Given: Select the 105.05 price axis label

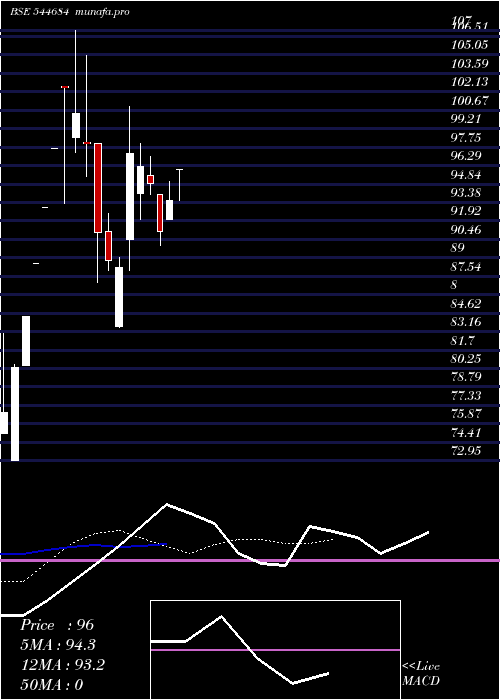Looking at the screenshot, I should [469, 45].
